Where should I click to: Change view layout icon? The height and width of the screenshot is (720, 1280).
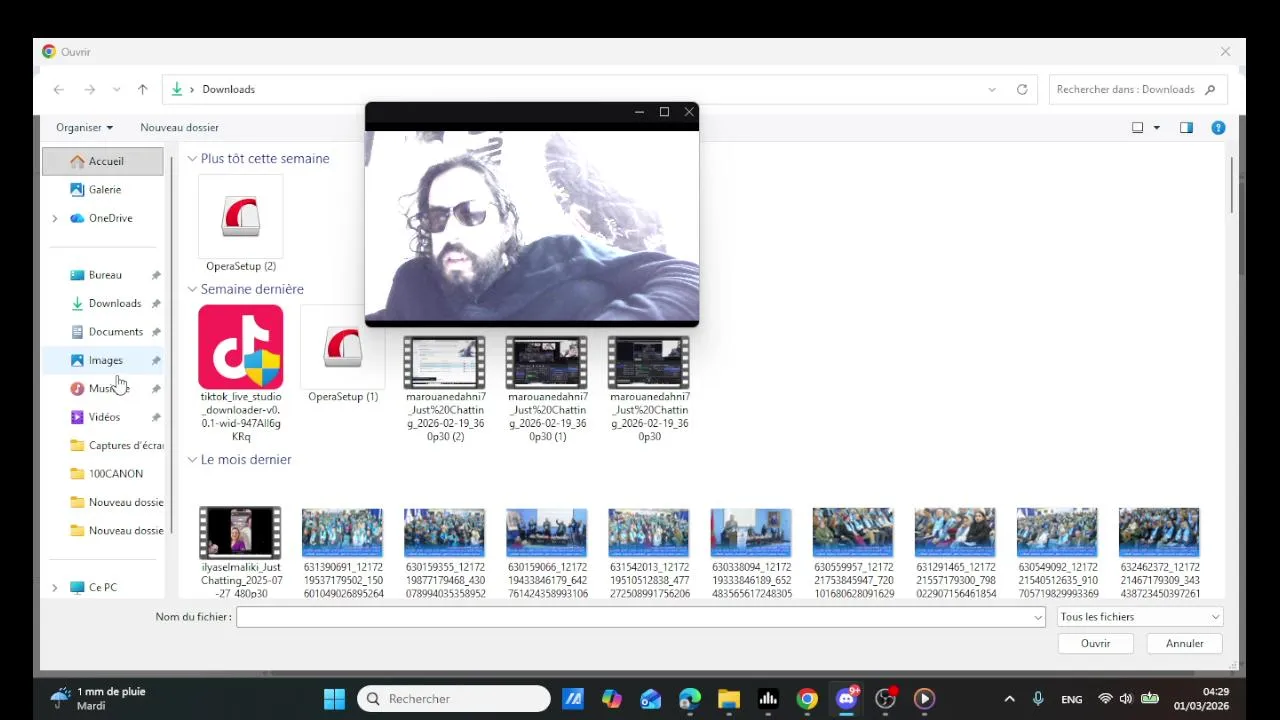(1137, 127)
